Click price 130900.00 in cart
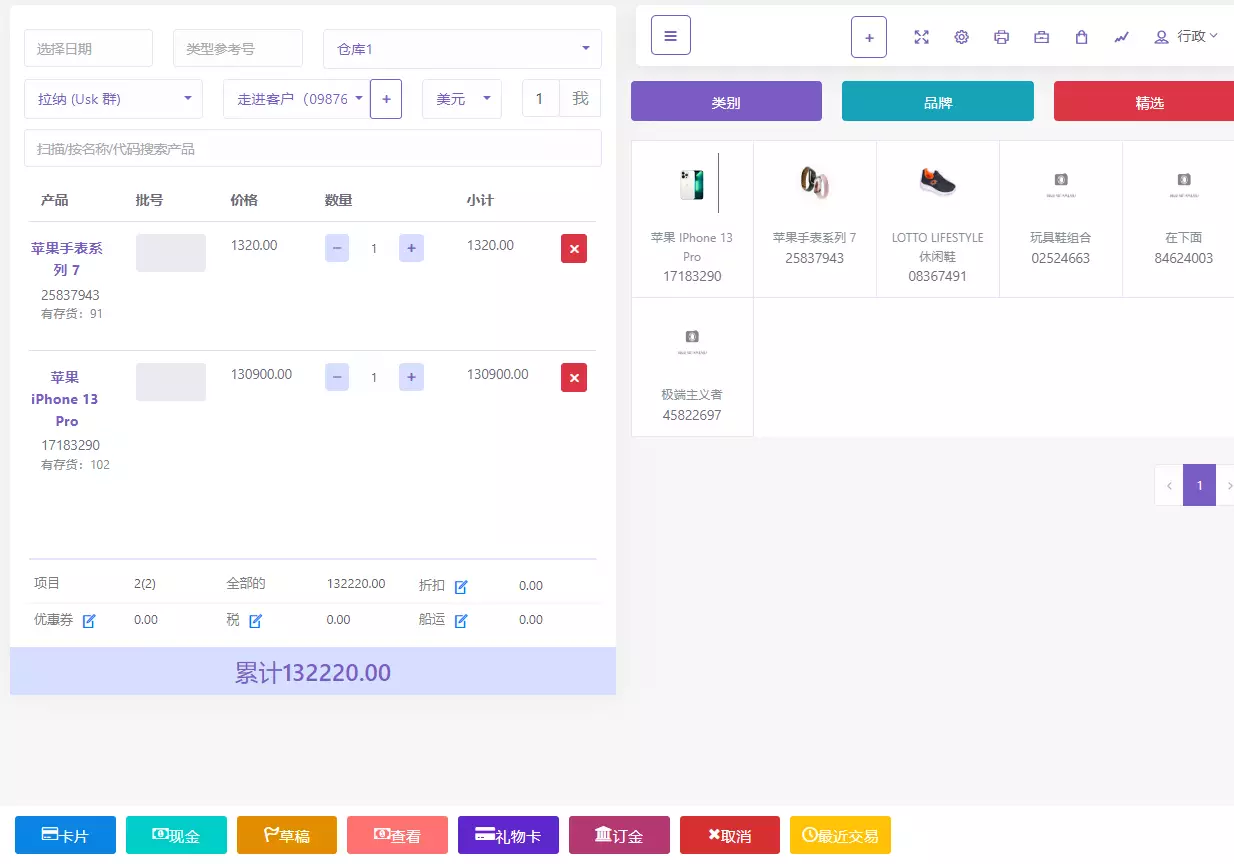This screenshot has width=1234, height=864. click(261, 374)
